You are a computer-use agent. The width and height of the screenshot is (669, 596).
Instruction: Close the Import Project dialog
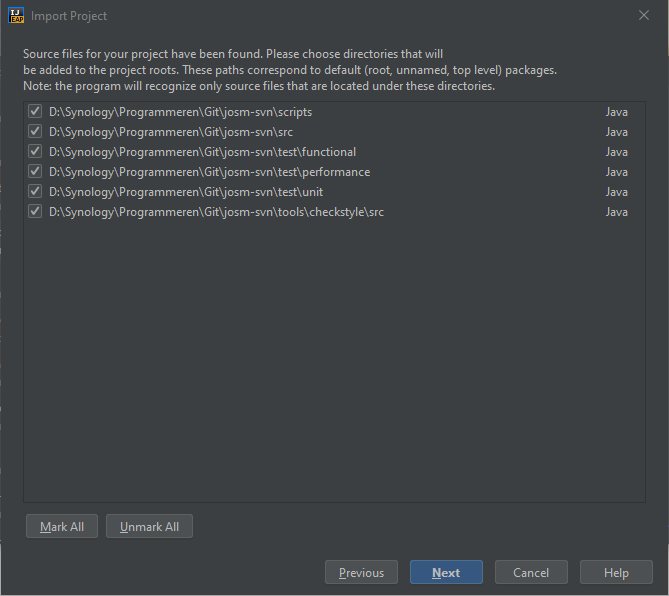pos(643,15)
